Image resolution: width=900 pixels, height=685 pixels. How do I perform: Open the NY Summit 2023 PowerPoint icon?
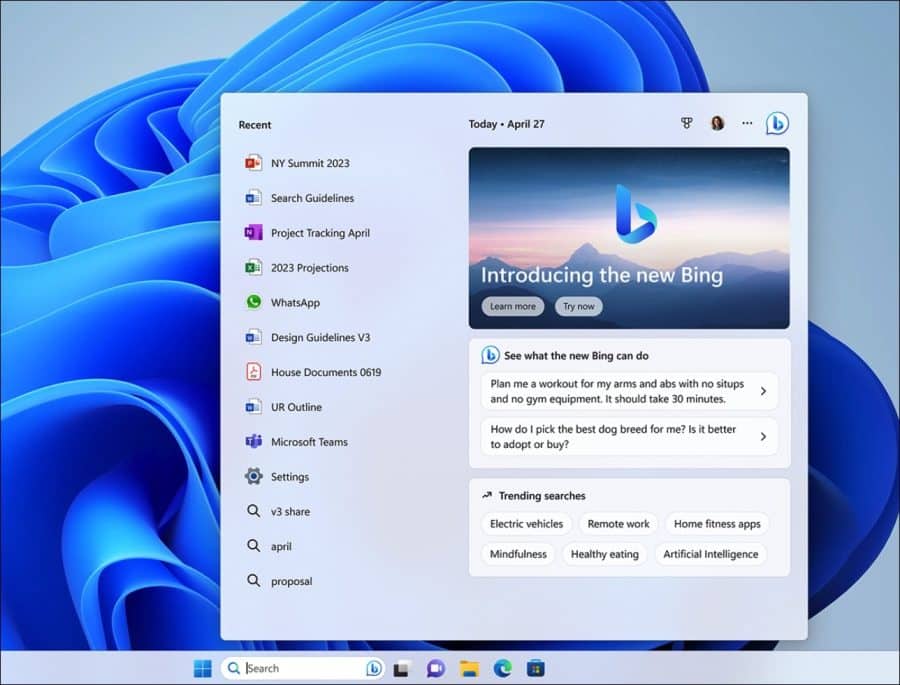(253, 163)
